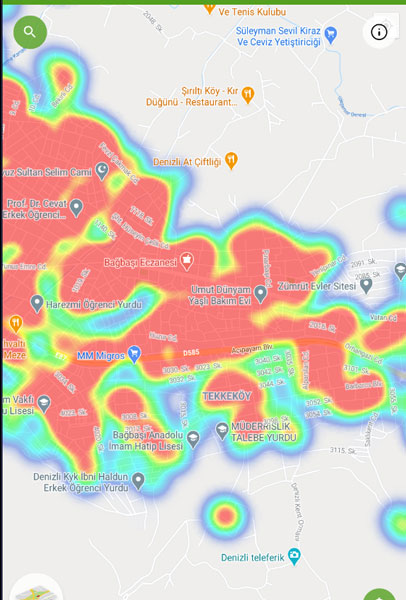The height and width of the screenshot is (600, 406).
Task: Click the Bağbaşı Anadolu İmam Hatip school pin
Action: pos(193,440)
